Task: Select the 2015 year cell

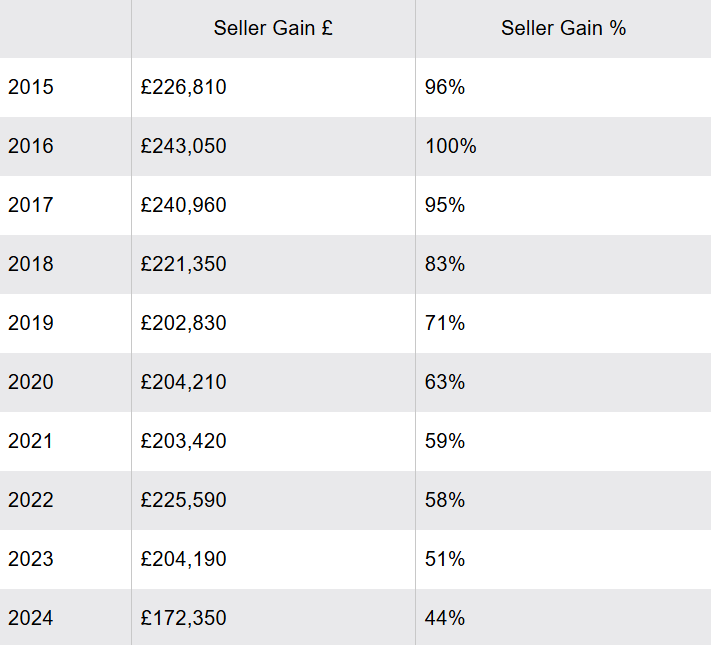Action: [x=31, y=87]
